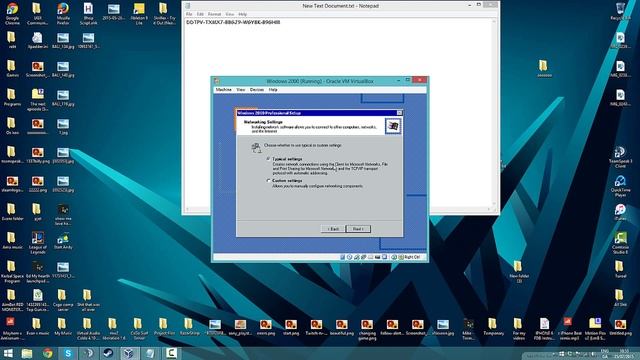Image resolution: width=640 pixels, height=360 pixels.
Task: Open the Notepad Help menu
Action: [242, 14]
